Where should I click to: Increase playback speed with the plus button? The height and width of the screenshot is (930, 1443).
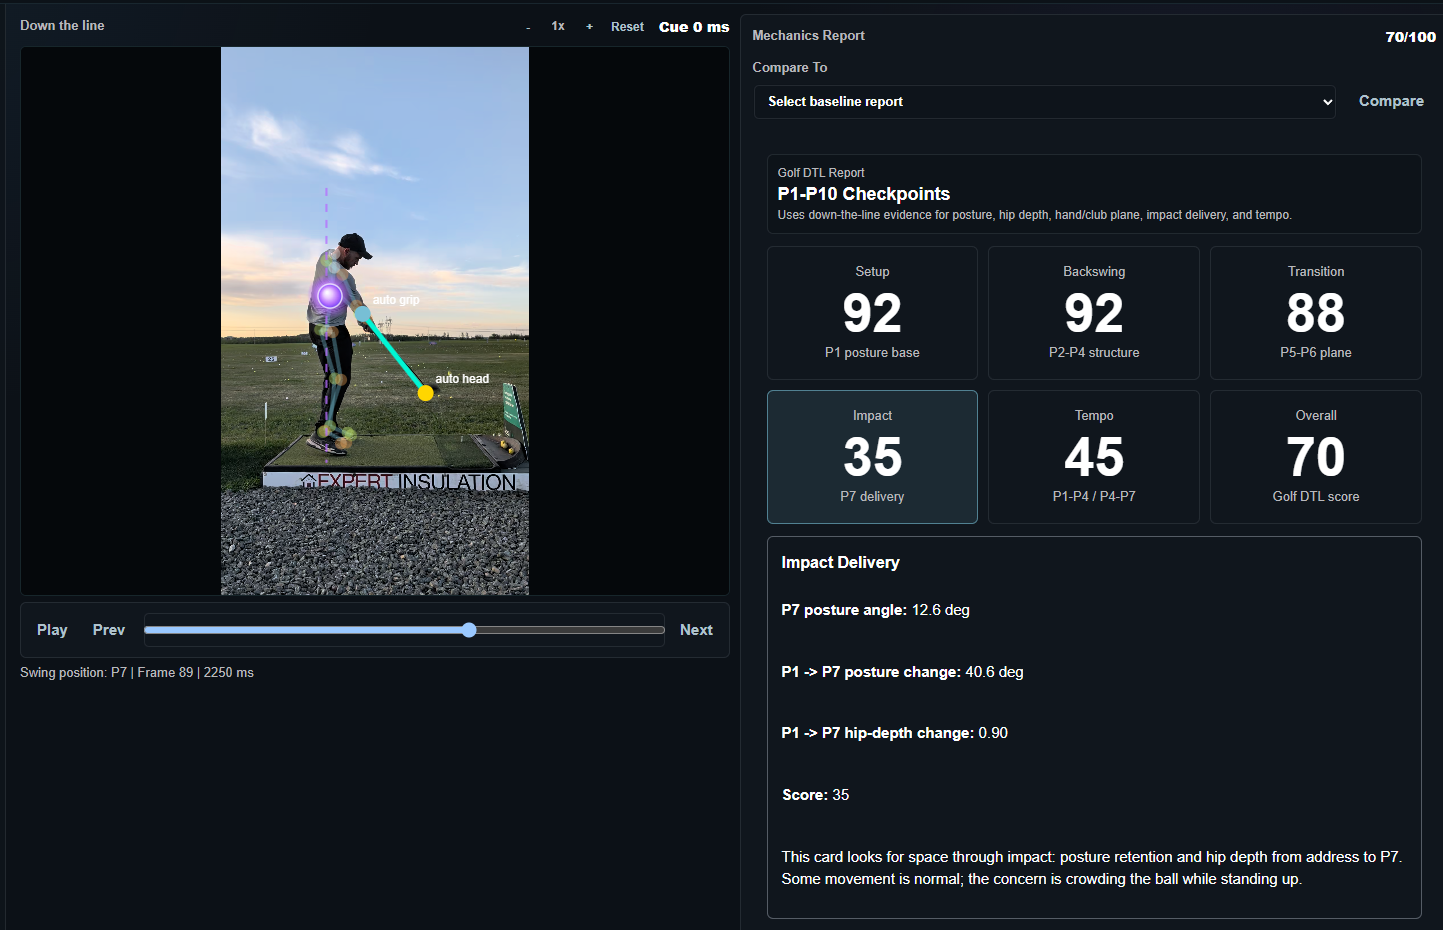[x=589, y=27]
